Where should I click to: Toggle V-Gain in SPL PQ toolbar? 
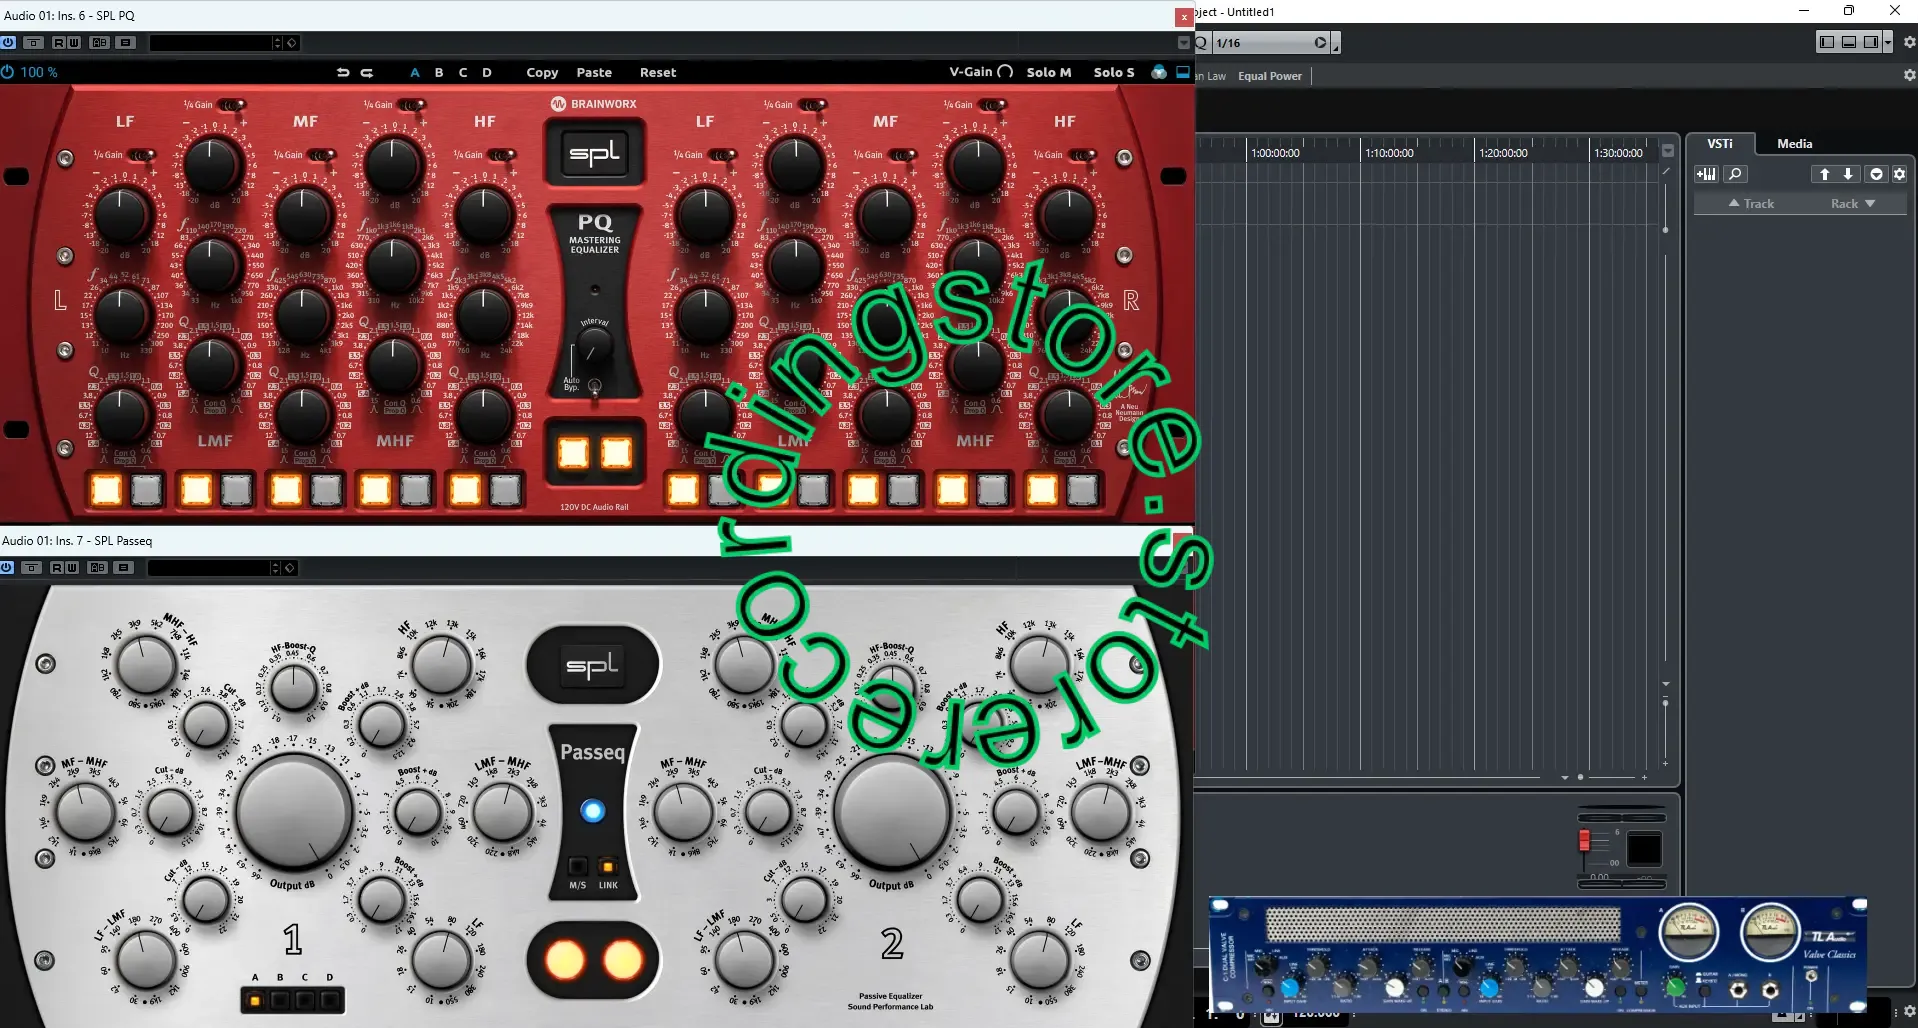pyautogui.click(x=981, y=72)
